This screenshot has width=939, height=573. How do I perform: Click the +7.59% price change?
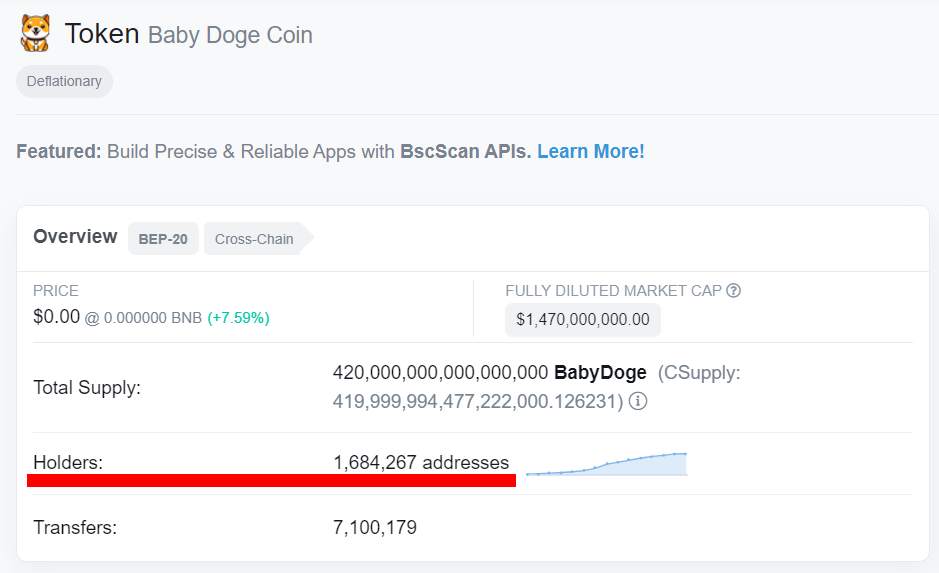(238, 318)
